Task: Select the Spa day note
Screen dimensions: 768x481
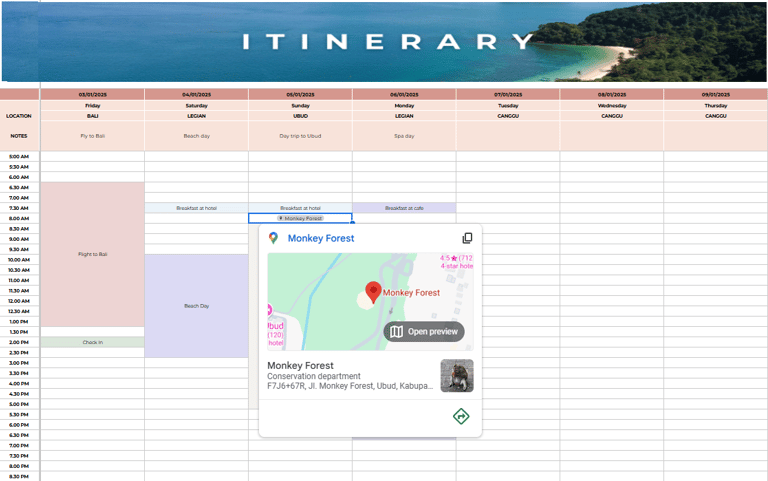Action: 404,136
